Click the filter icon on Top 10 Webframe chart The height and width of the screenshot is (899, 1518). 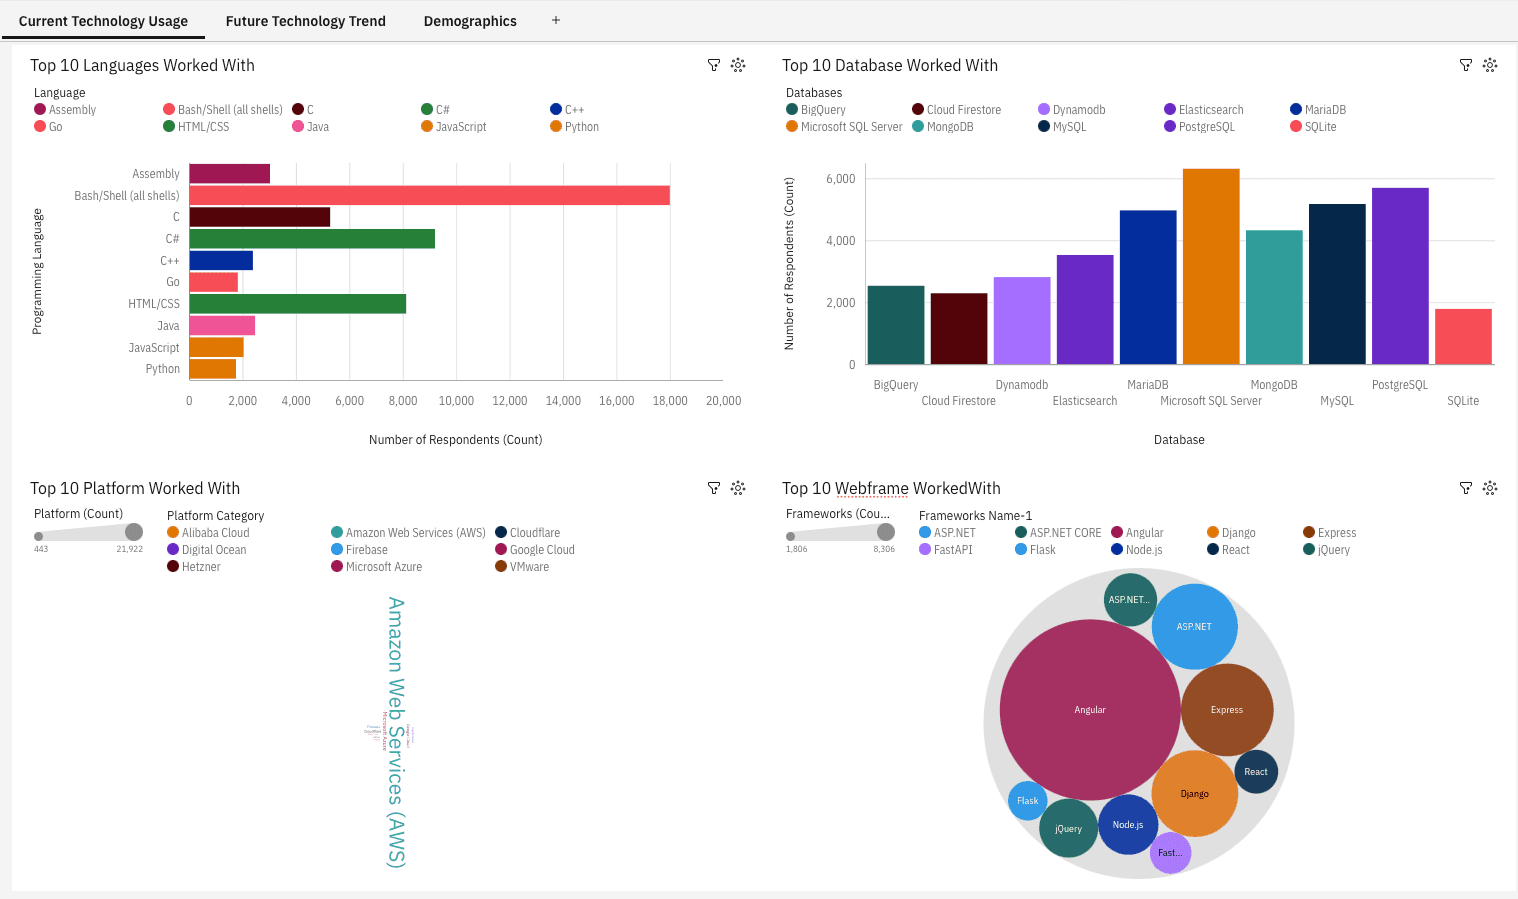[1466, 487]
